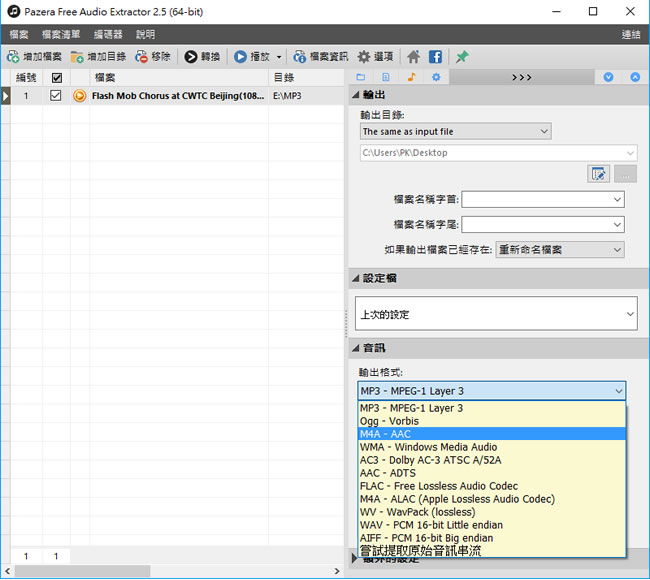The width and height of the screenshot is (650, 580).
Task: Open the home page house icon
Action: coord(414,57)
